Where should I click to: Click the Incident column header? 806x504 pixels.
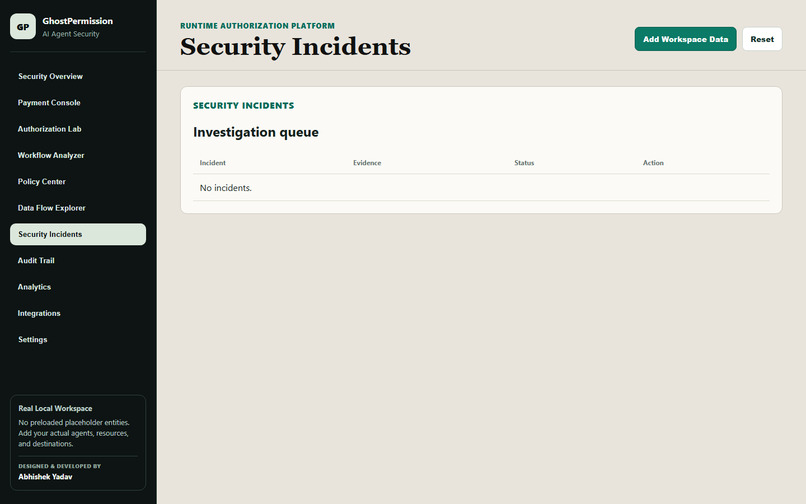tap(212, 163)
